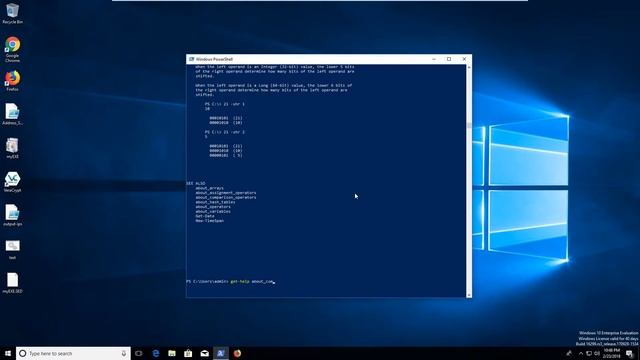This screenshot has height=360, width=640.
Task: Close the PowerShell window
Action: (x=464, y=59)
